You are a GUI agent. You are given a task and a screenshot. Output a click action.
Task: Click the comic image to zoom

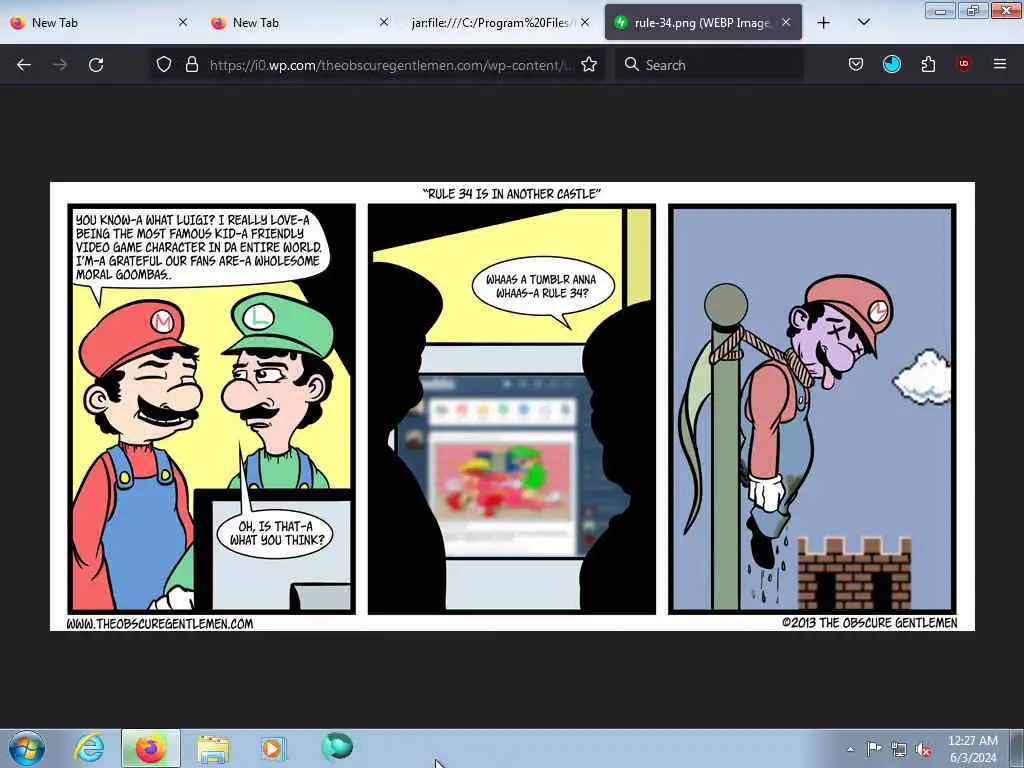coord(512,406)
